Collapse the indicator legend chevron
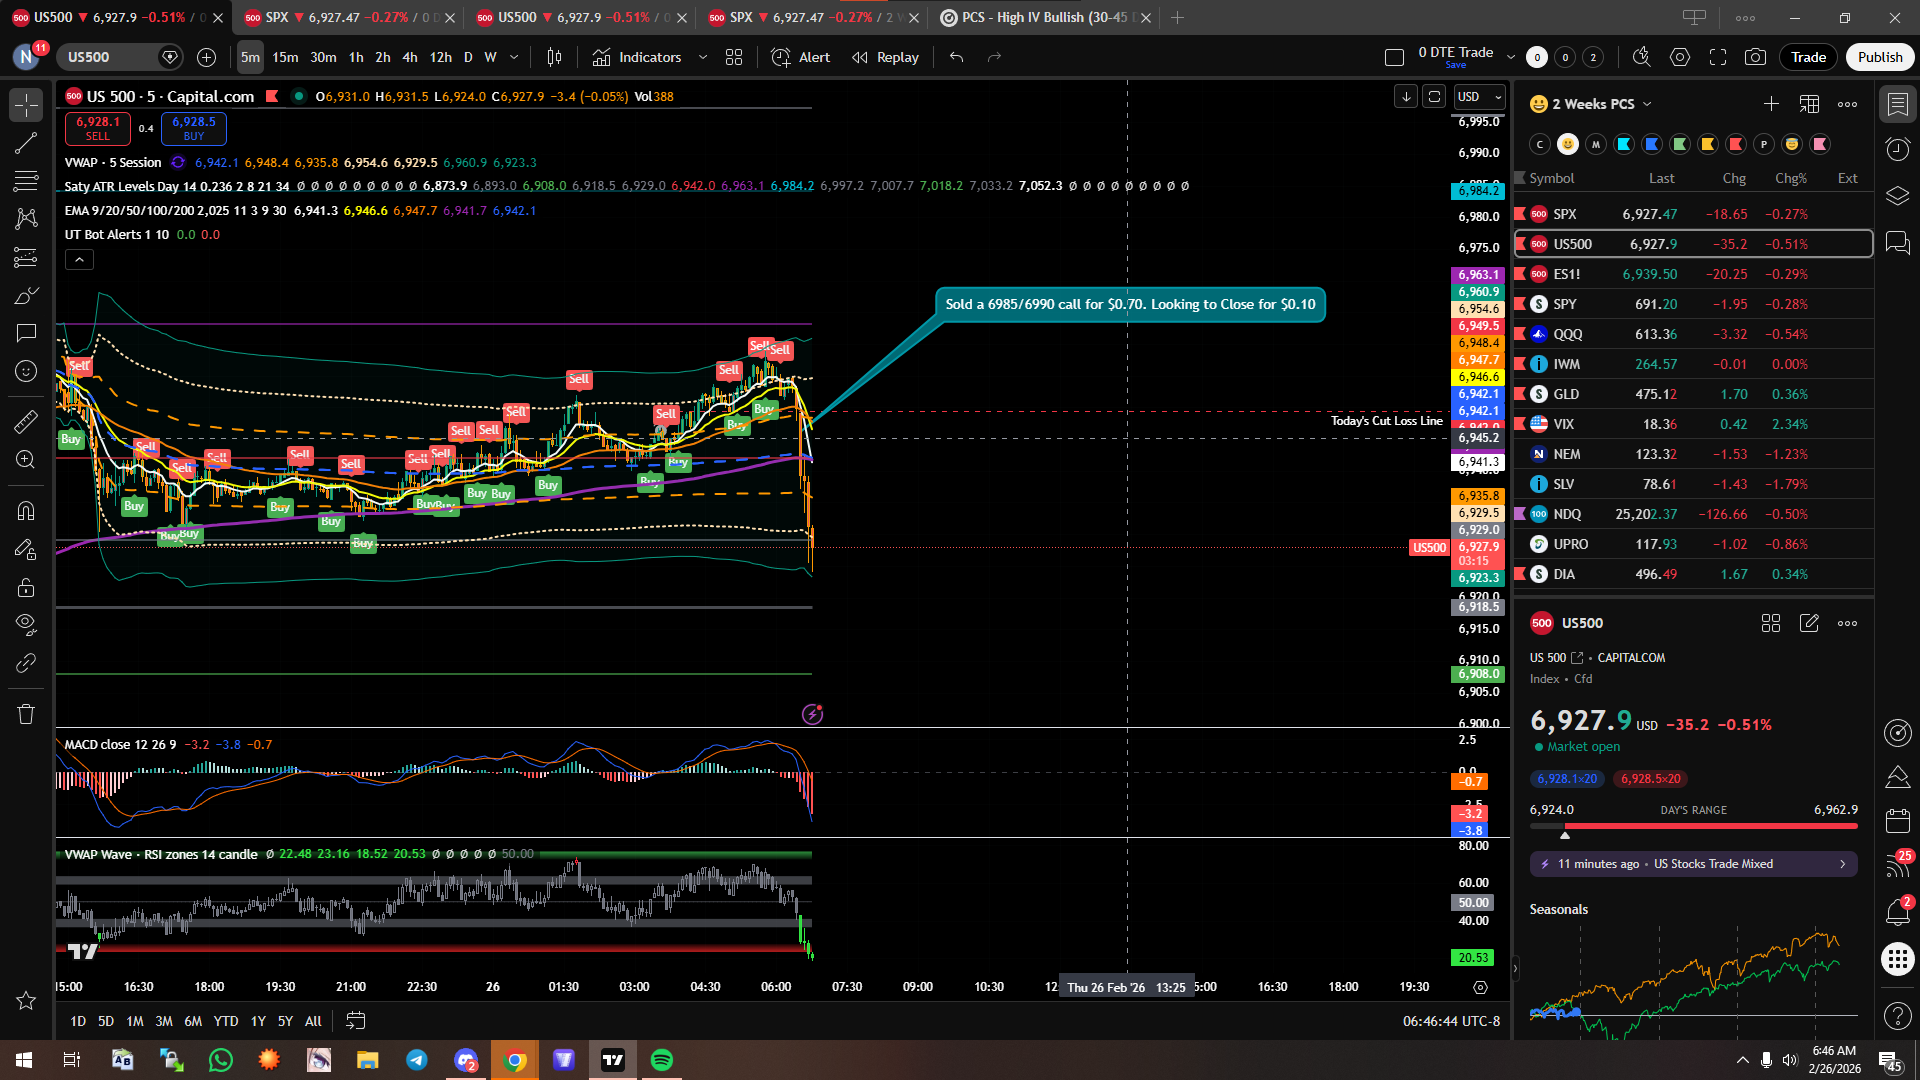The height and width of the screenshot is (1080, 1920). pos(79,260)
